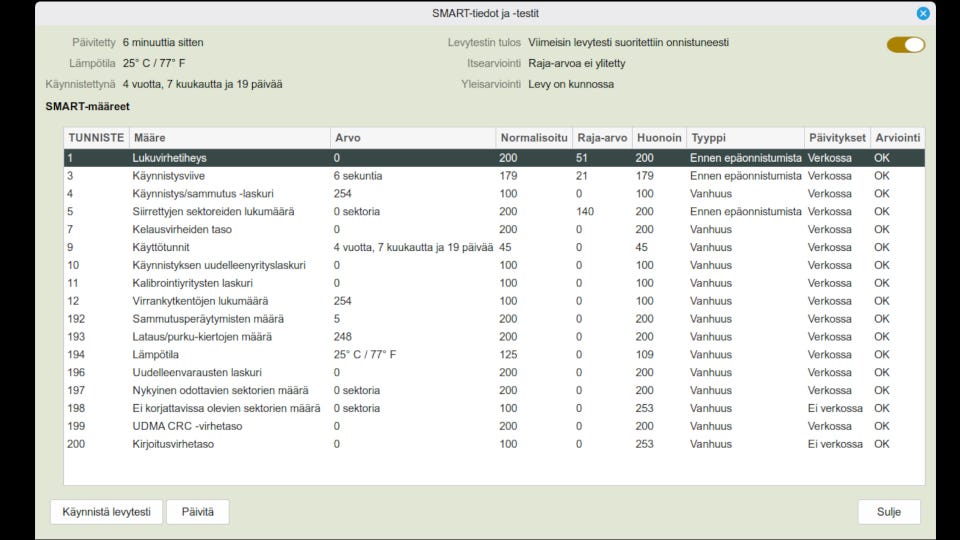
Task: Toggle the SMART enabled switch
Action: coord(906,45)
